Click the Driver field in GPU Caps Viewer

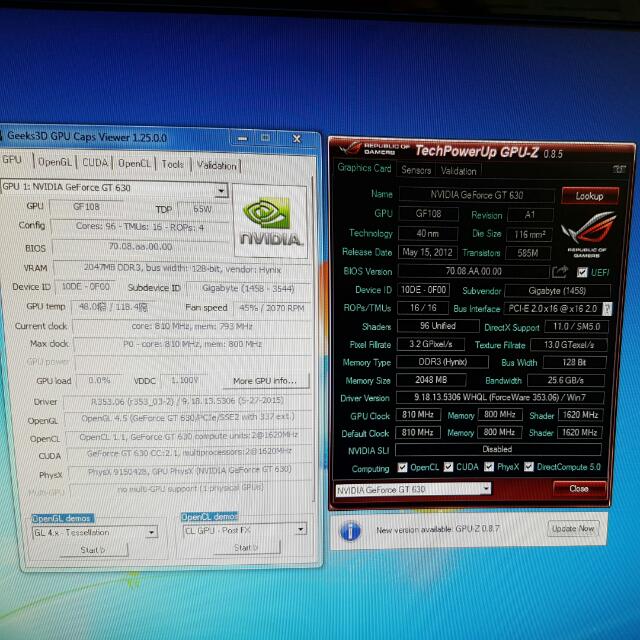pyautogui.click(x=187, y=401)
